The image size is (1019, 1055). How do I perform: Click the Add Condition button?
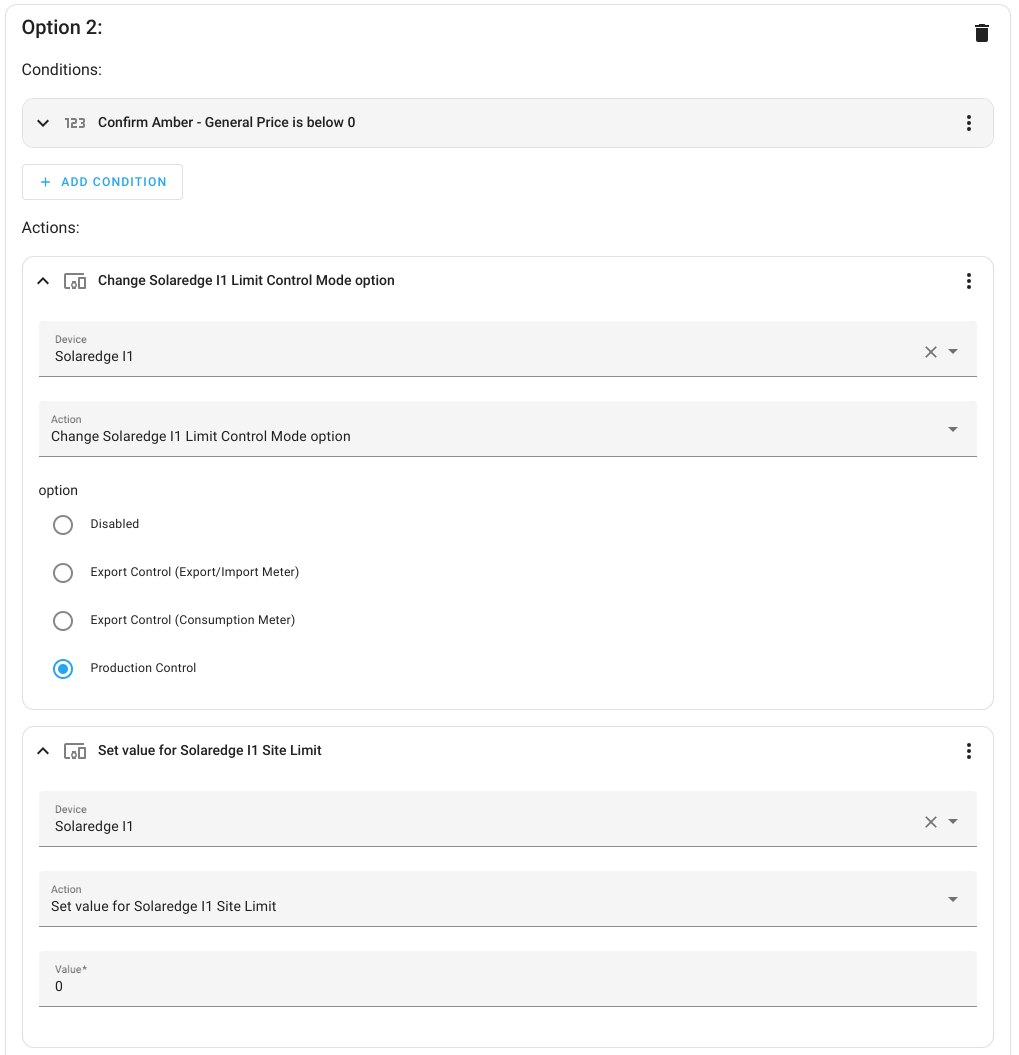tap(102, 182)
